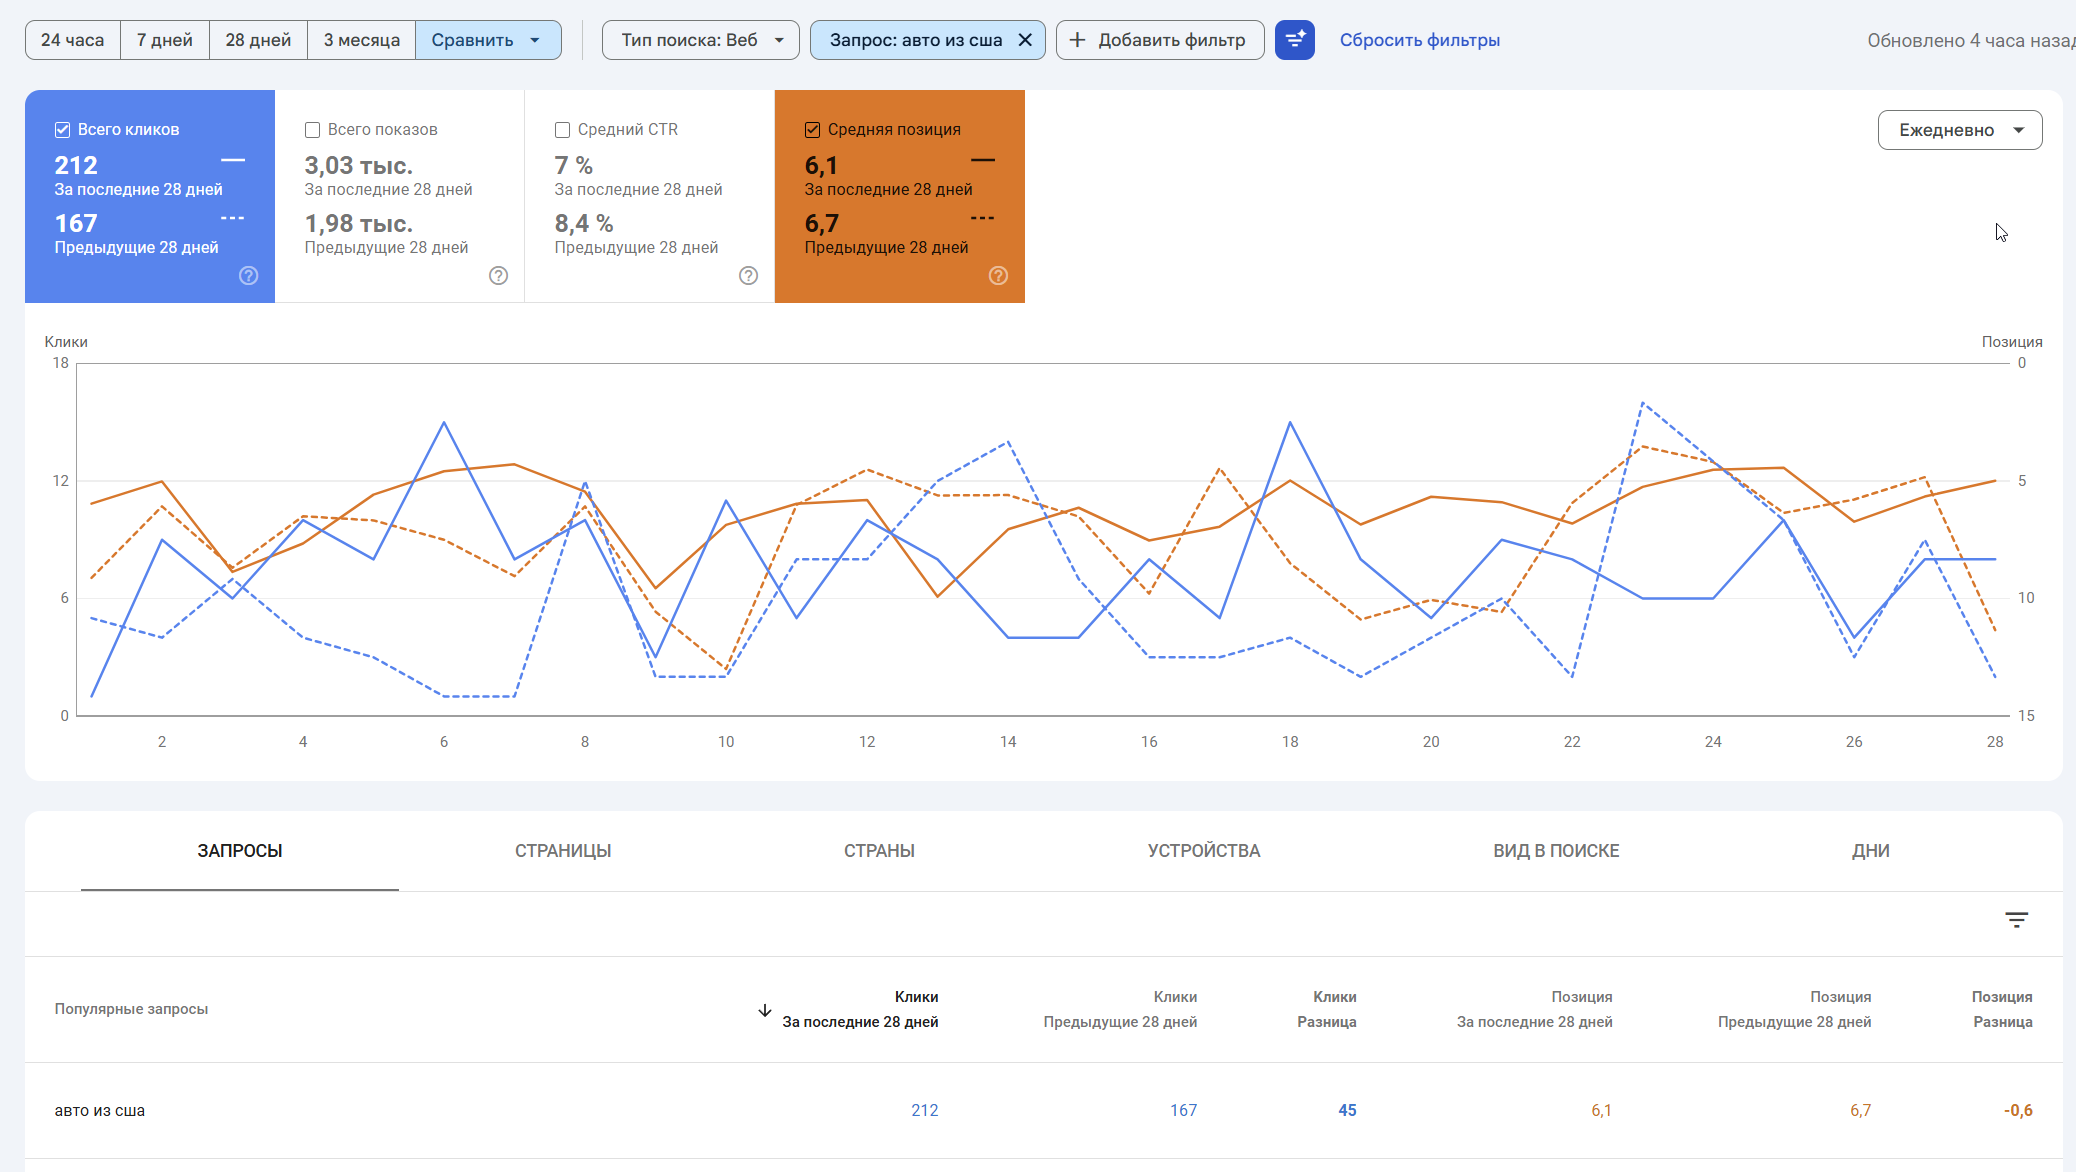Image resolution: width=2076 pixels, height=1172 pixels.
Task: Open help icon on Средний CTR card
Action: [x=748, y=276]
